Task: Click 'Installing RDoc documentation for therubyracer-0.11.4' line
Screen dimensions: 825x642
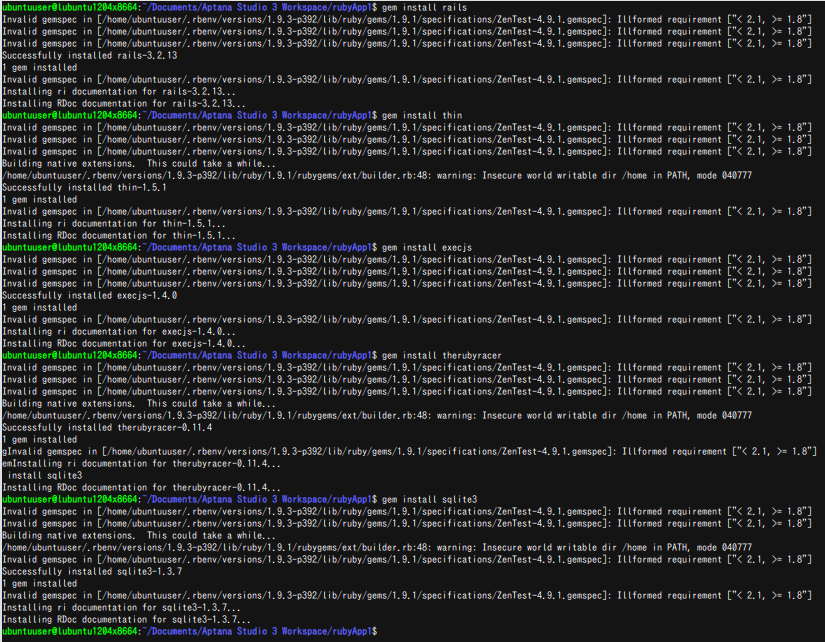Action: (141, 488)
